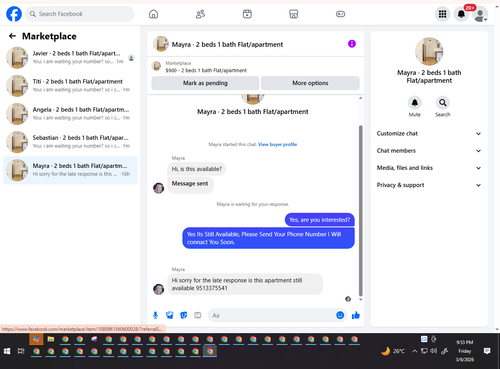Choose a GIF icon
This screenshot has height=369, width=500.
(x=198, y=315)
